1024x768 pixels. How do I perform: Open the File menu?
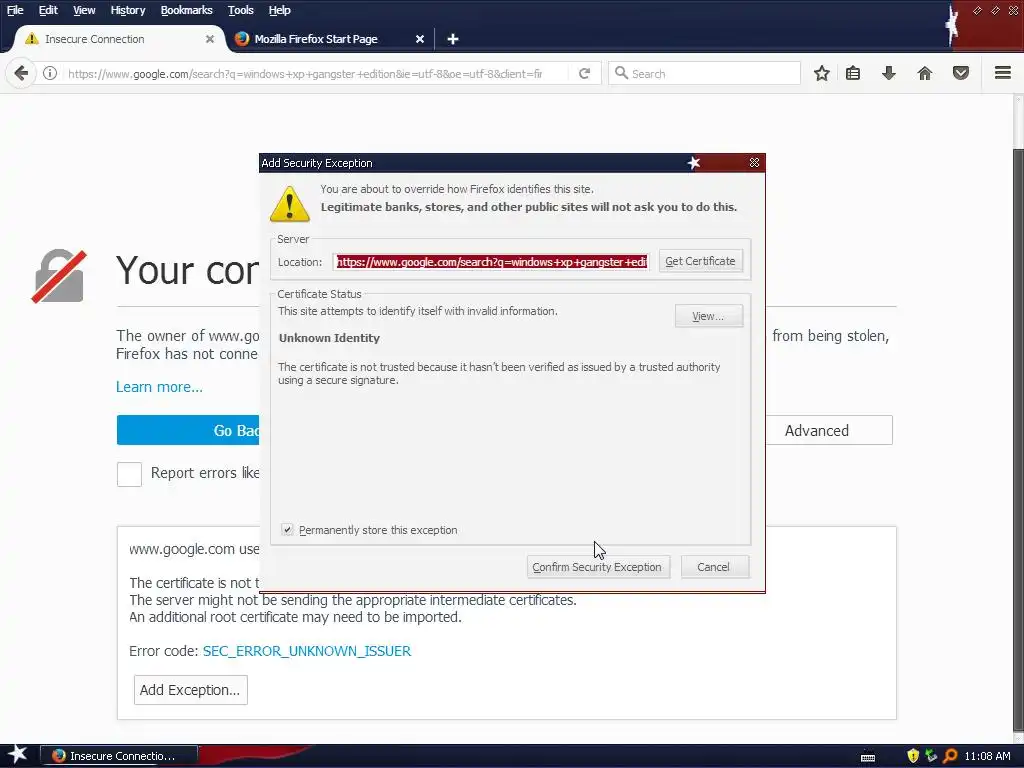coord(15,10)
